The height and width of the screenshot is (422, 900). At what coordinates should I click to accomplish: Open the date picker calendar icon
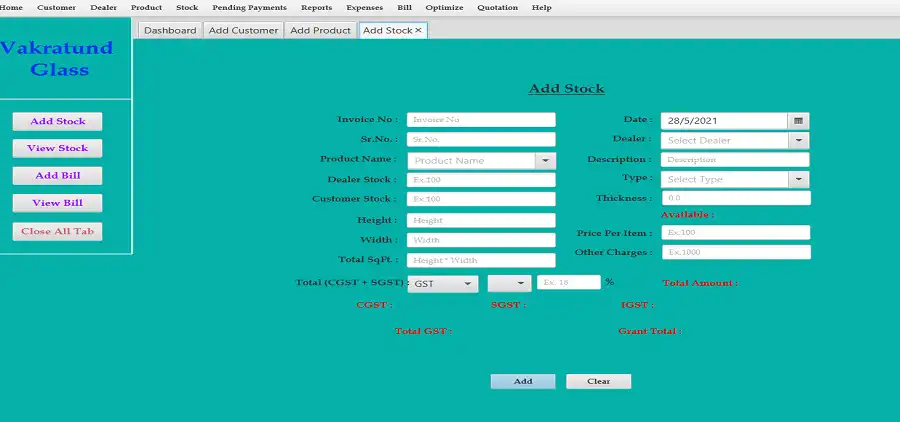(x=798, y=120)
